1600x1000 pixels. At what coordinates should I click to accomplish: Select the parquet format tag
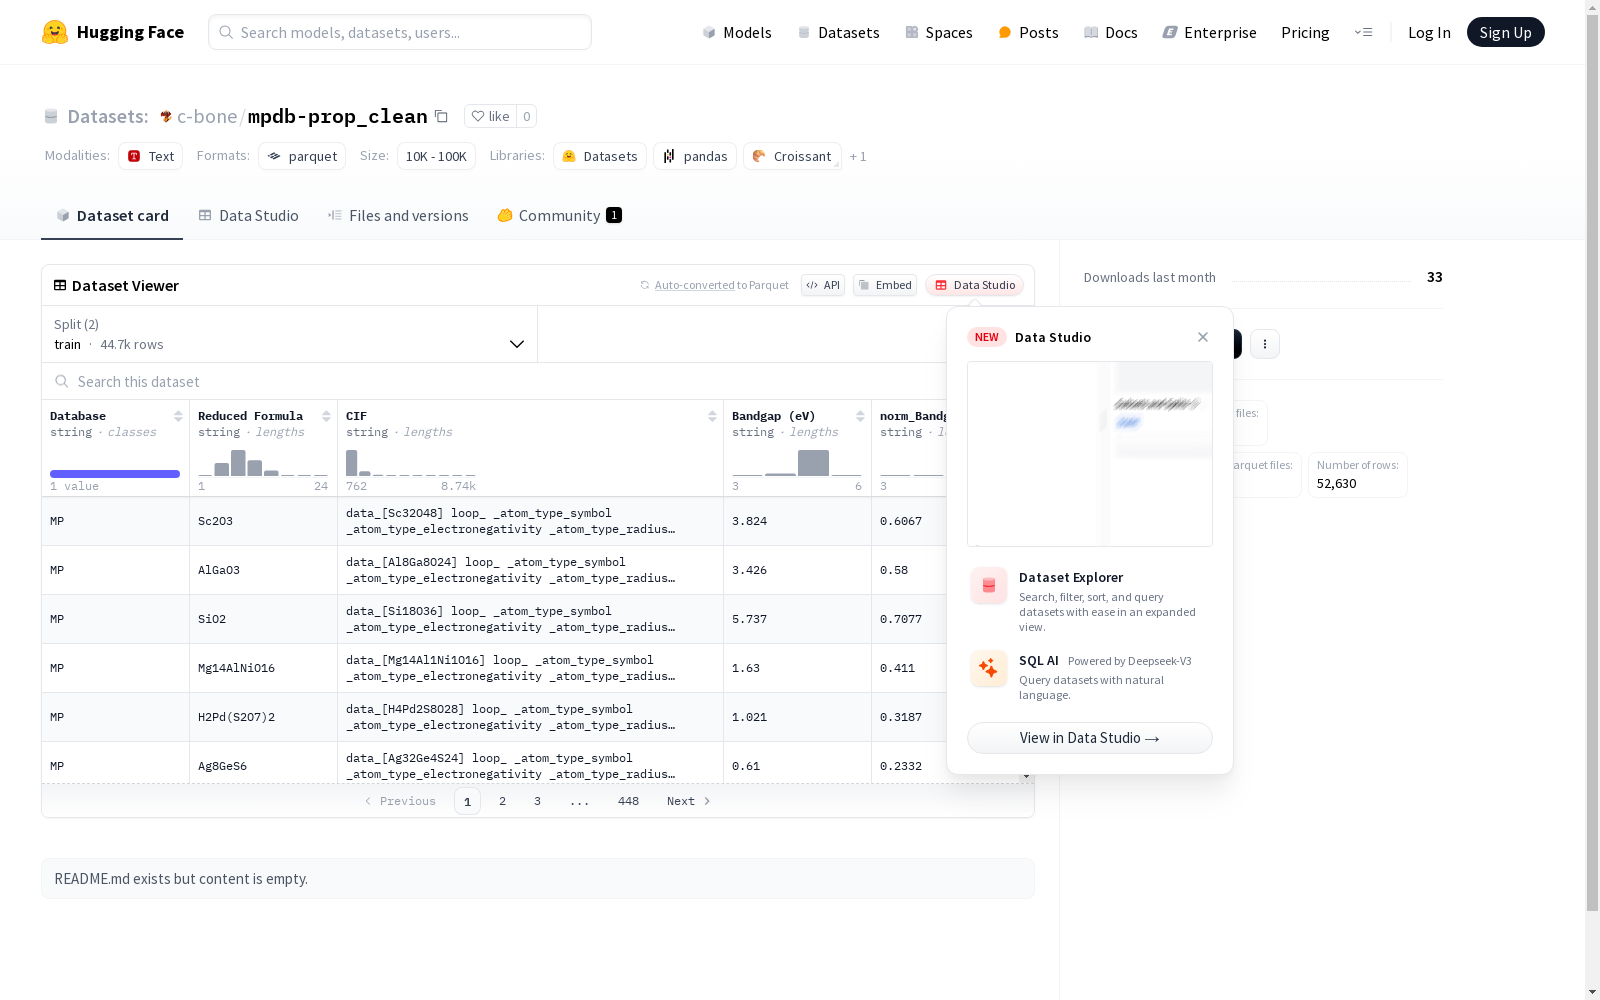pos(302,156)
